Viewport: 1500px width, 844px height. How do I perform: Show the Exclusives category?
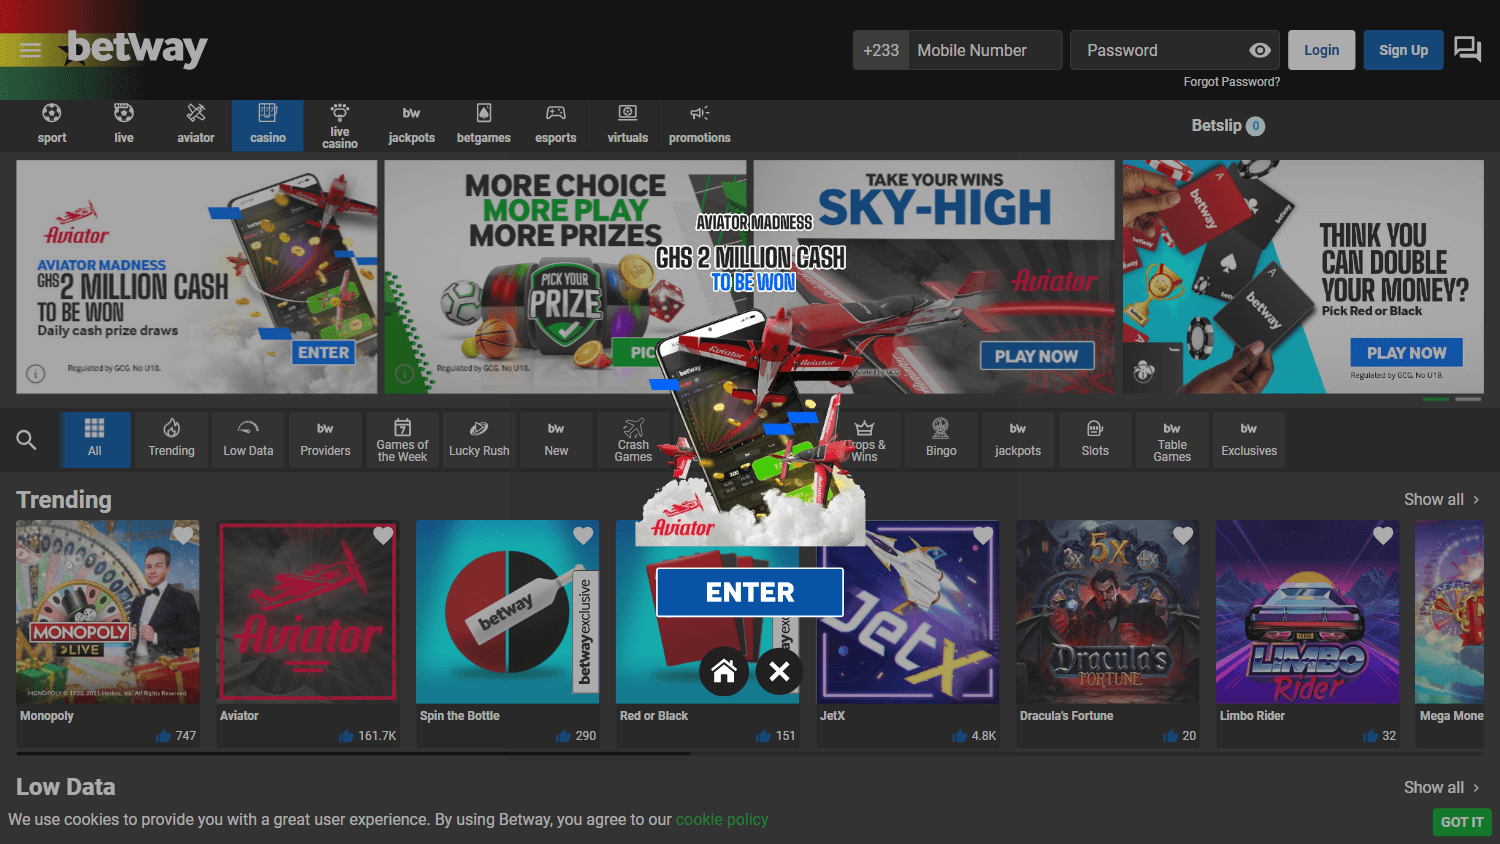coord(1249,439)
